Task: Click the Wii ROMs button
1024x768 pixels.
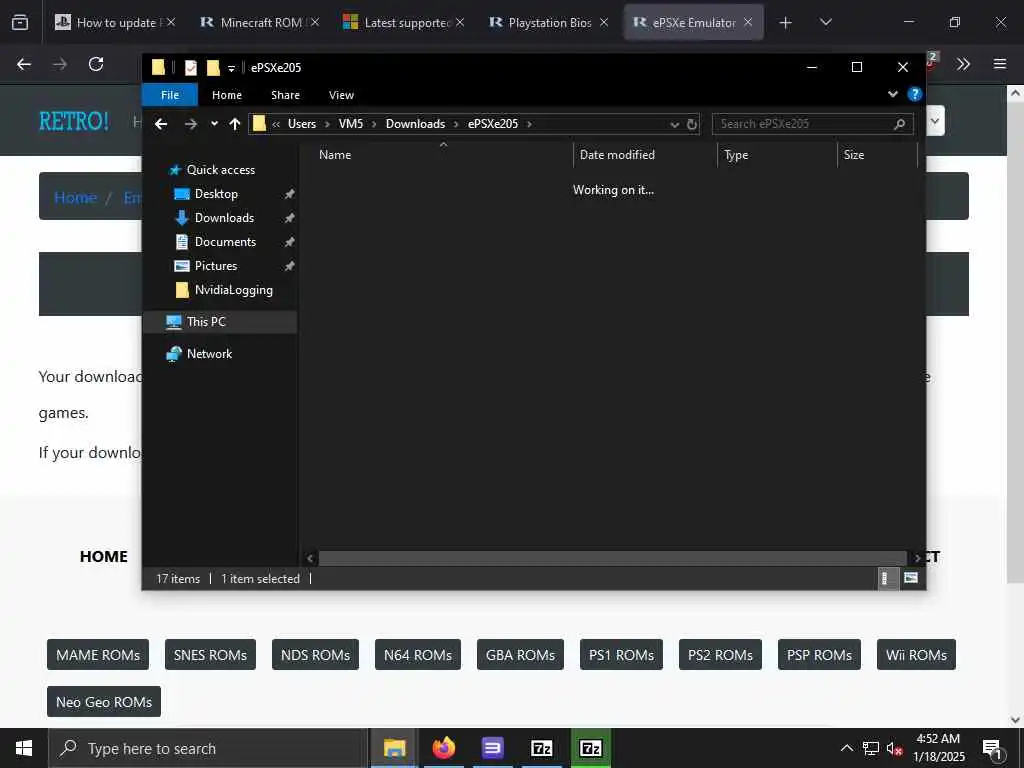Action: [x=916, y=654]
